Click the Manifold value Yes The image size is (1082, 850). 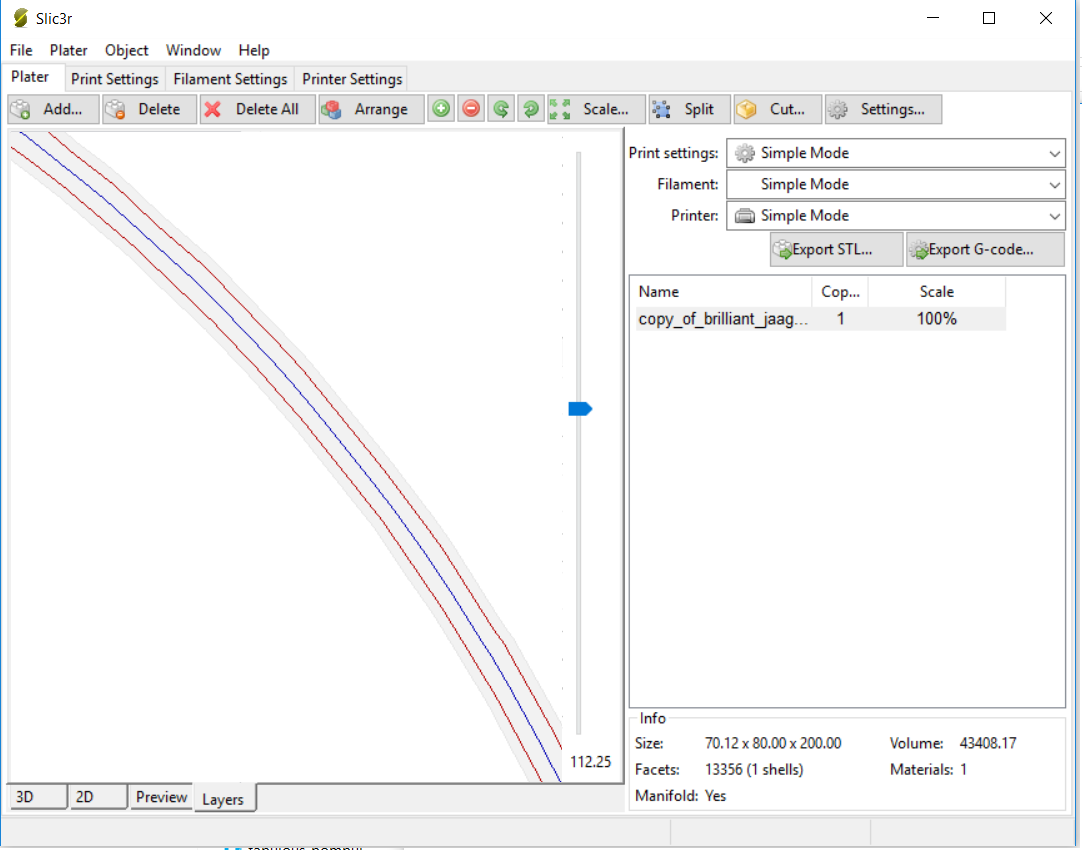click(x=716, y=795)
